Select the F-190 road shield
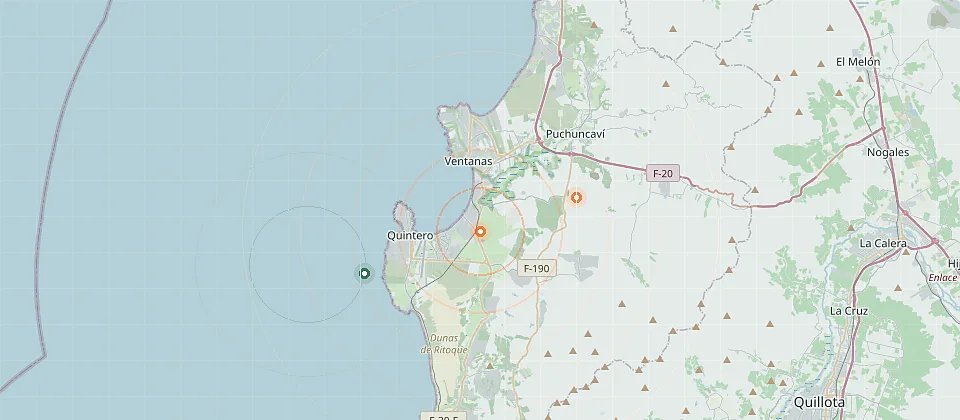 click(x=538, y=268)
